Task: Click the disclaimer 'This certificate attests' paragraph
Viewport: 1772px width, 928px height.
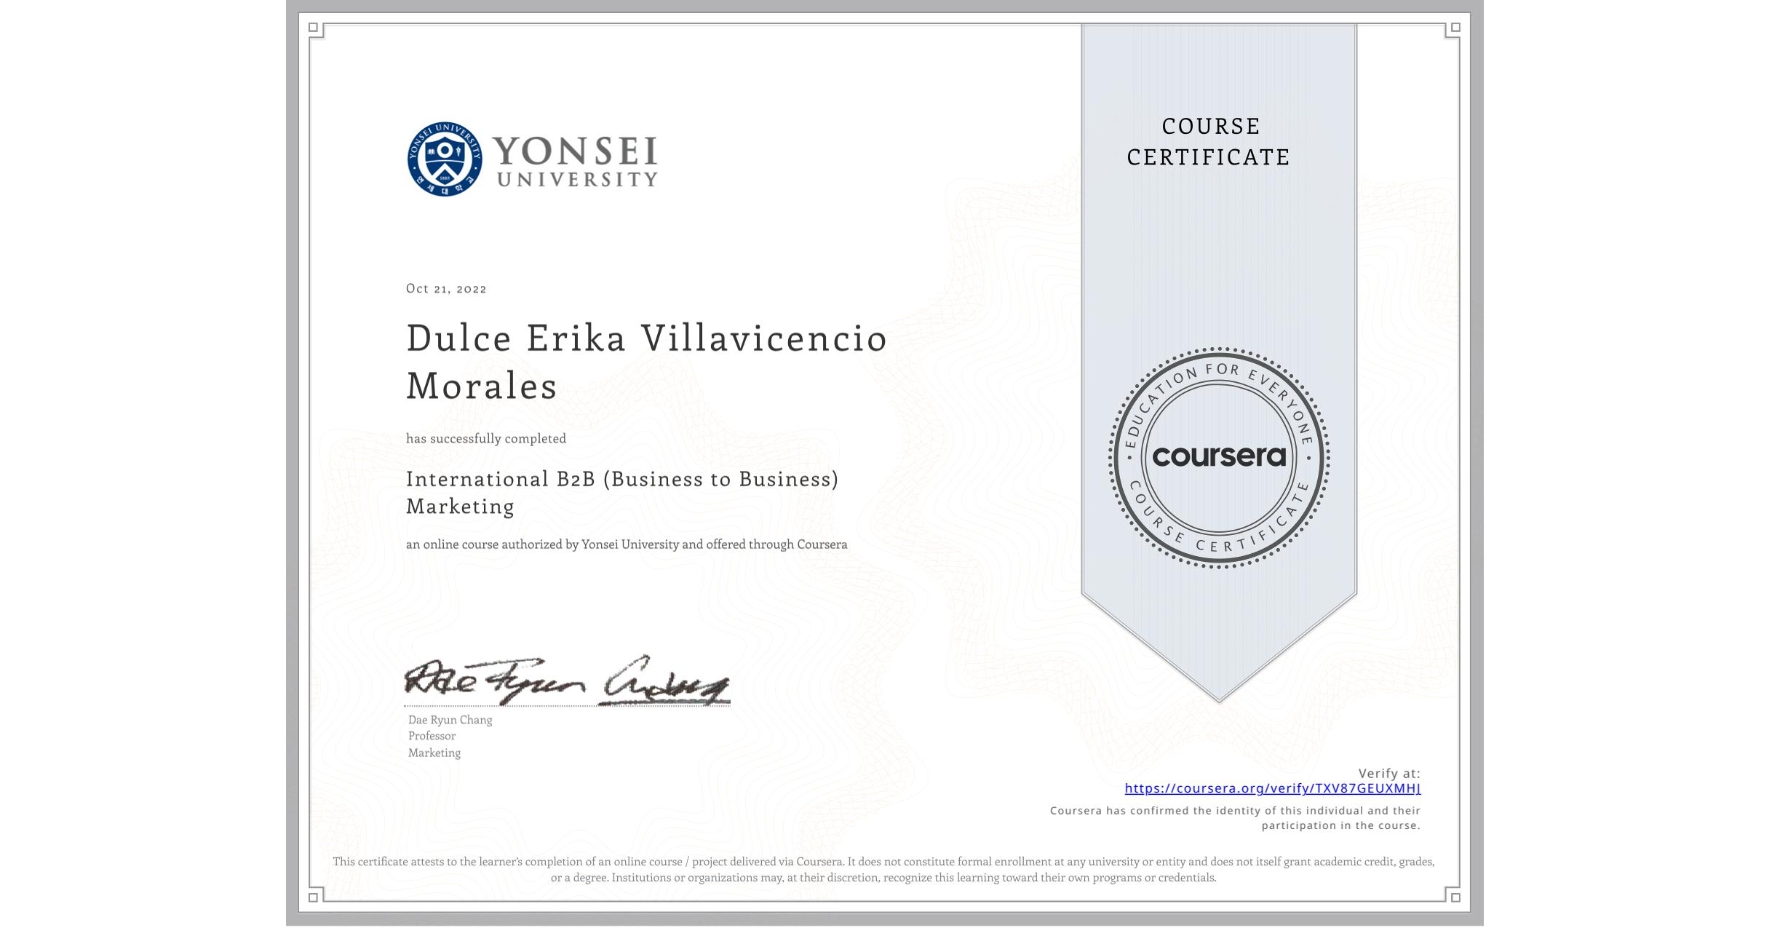Action: point(884,869)
